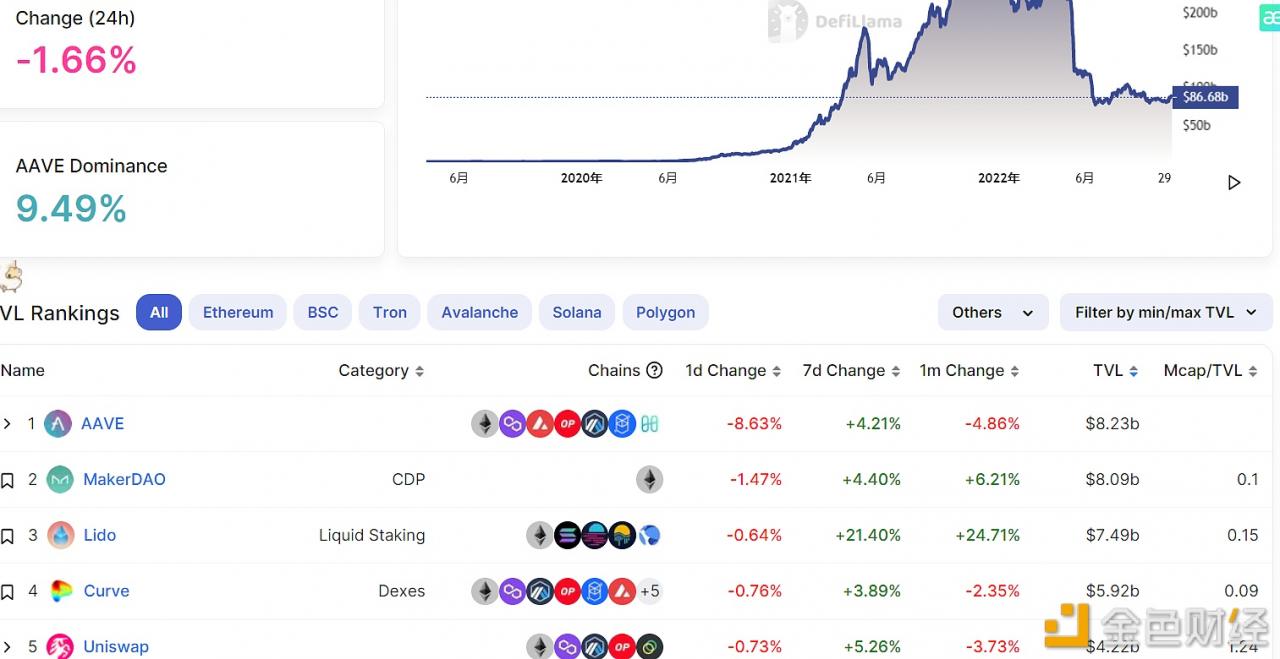1280x659 pixels.
Task: Switch to the Solana rankings tab
Action: pyautogui.click(x=576, y=312)
